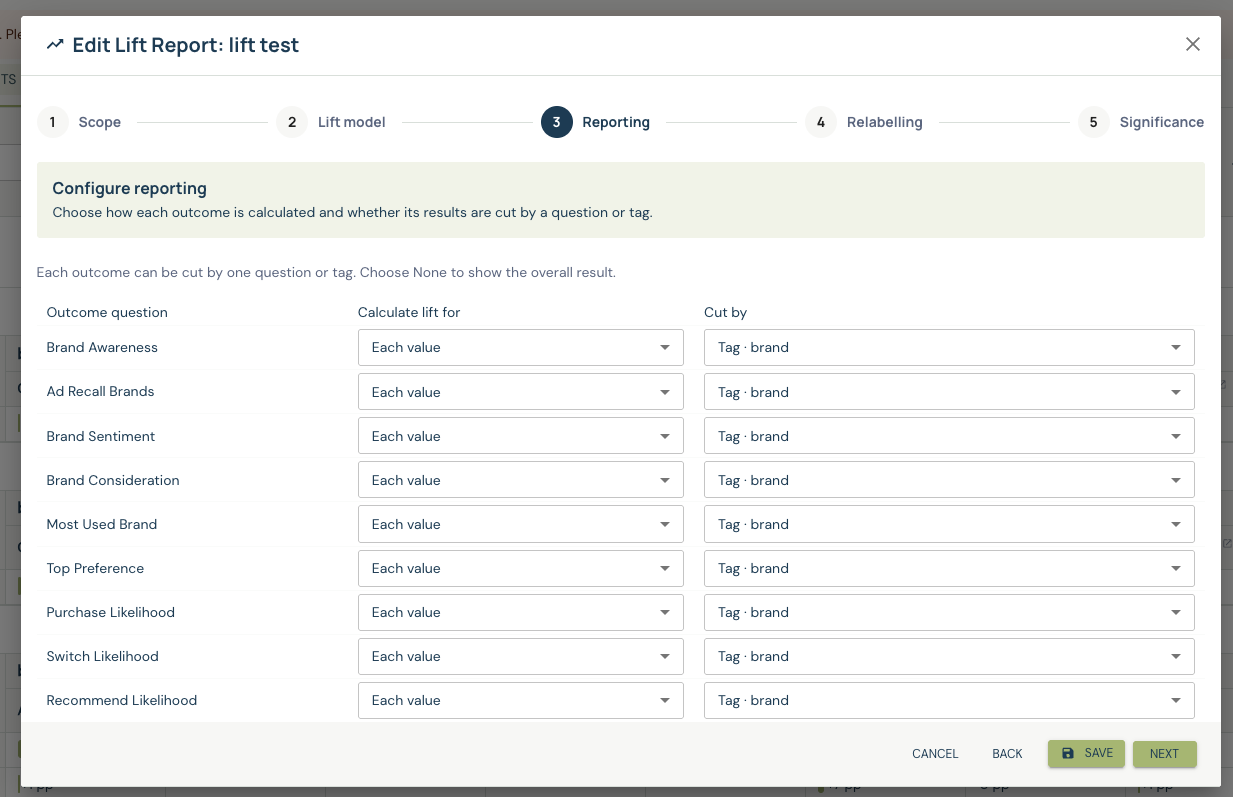Click the 'Cut by' column header
Image resolution: width=1233 pixels, height=797 pixels.
[x=725, y=312]
